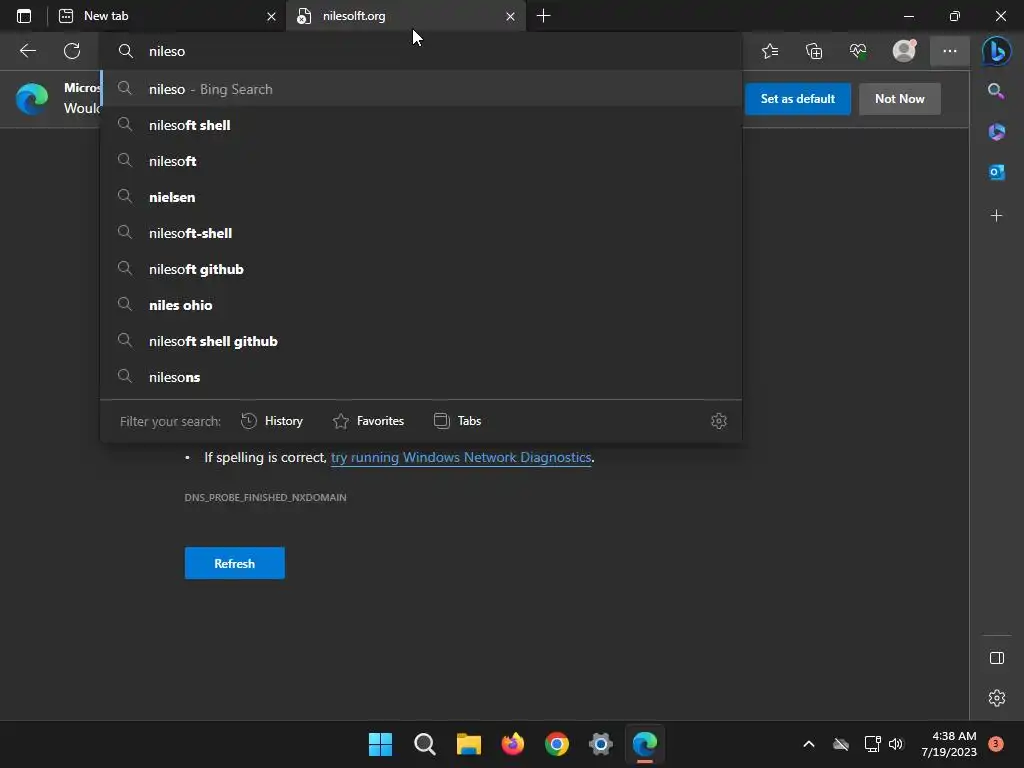Open address bar suggestion settings gear
The image size is (1024, 768).
(718, 421)
